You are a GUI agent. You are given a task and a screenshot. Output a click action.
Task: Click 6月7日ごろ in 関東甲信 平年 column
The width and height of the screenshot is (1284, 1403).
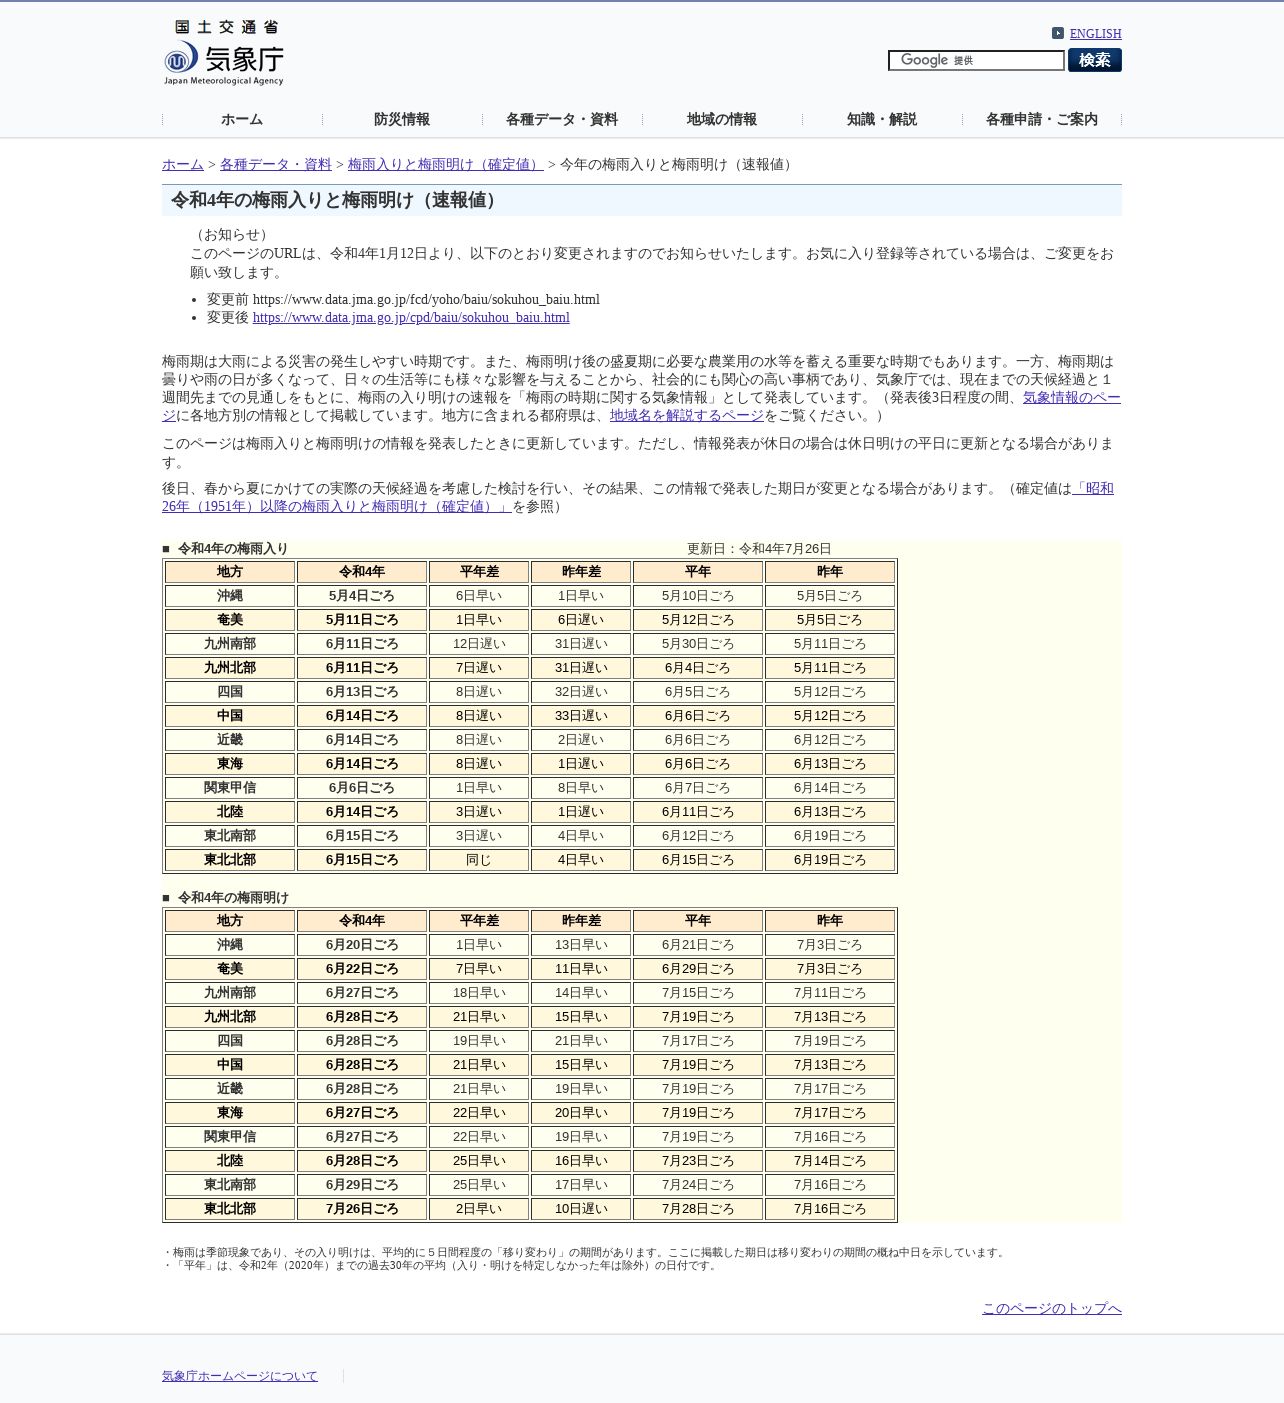(698, 788)
